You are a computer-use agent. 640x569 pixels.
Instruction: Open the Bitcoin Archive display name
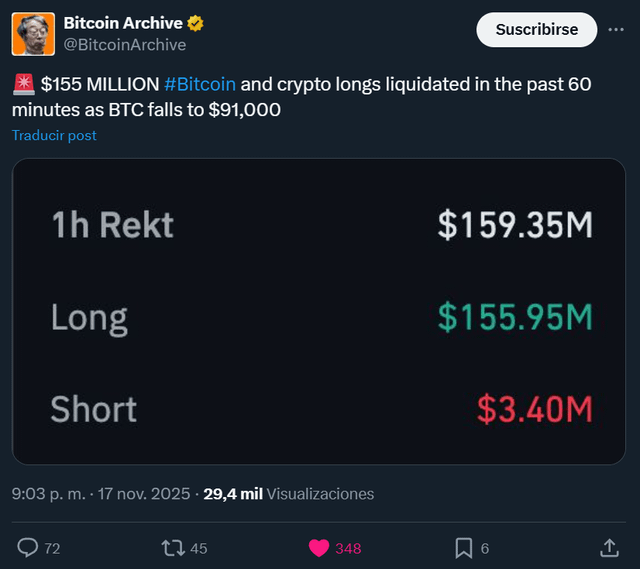point(123,23)
